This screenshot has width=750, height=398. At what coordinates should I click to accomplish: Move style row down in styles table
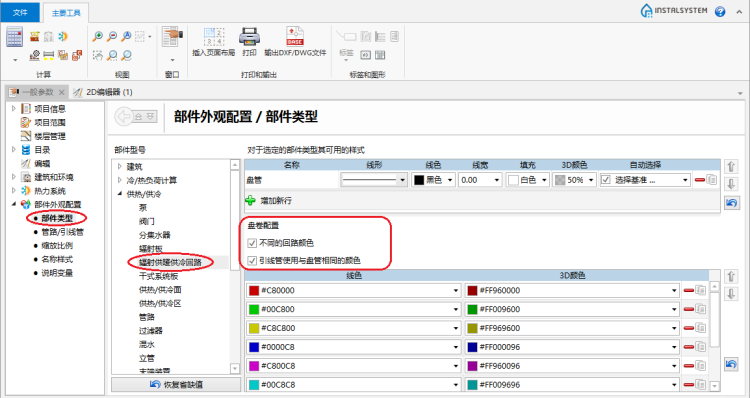click(x=731, y=184)
